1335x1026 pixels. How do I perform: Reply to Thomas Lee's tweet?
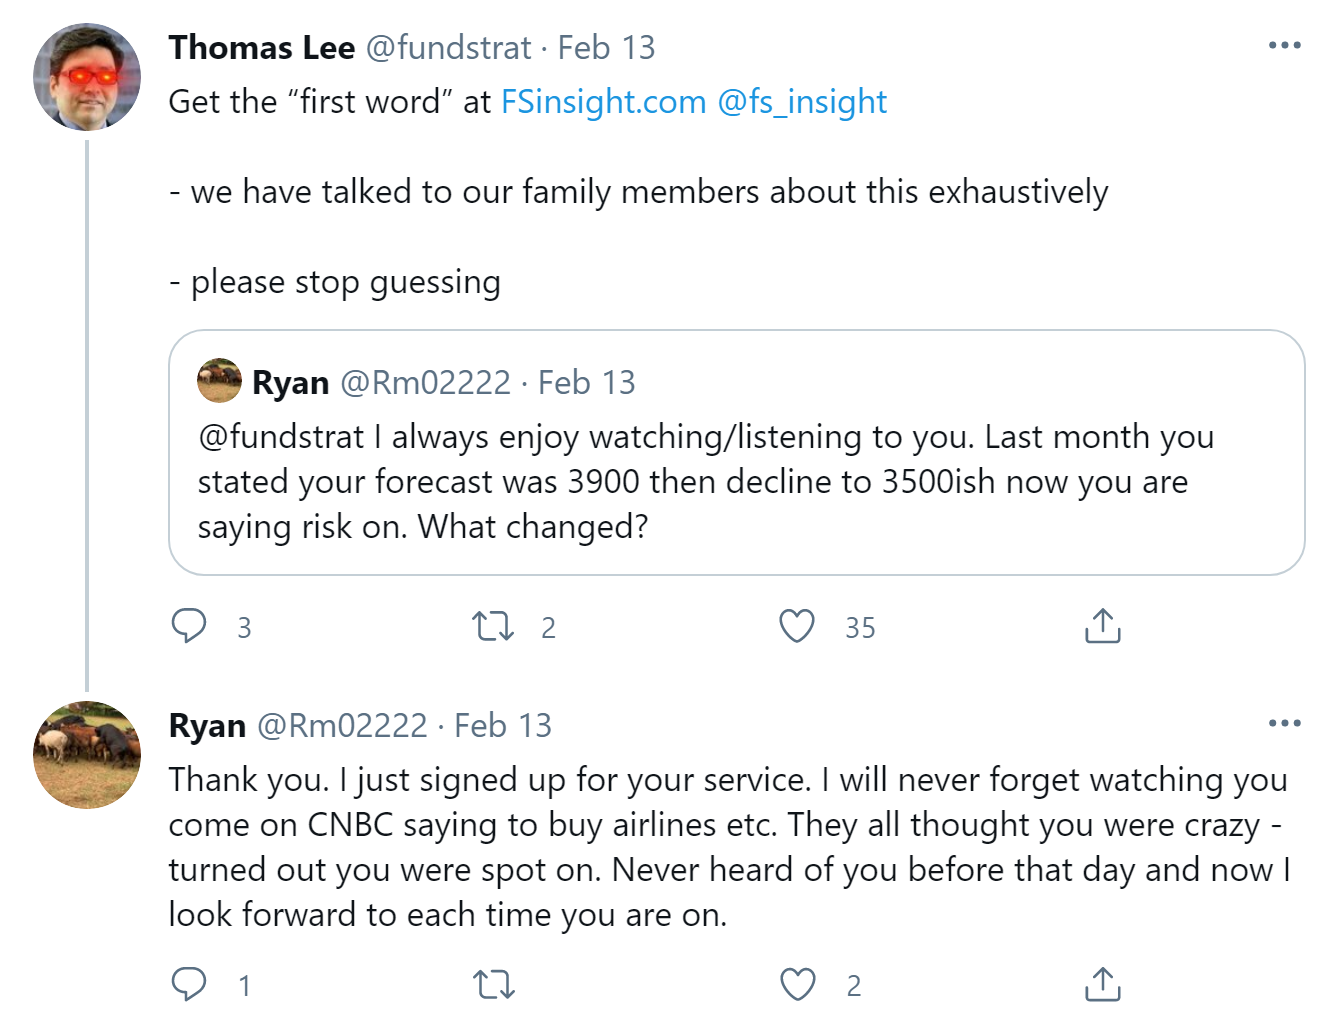(x=189, y=626)
